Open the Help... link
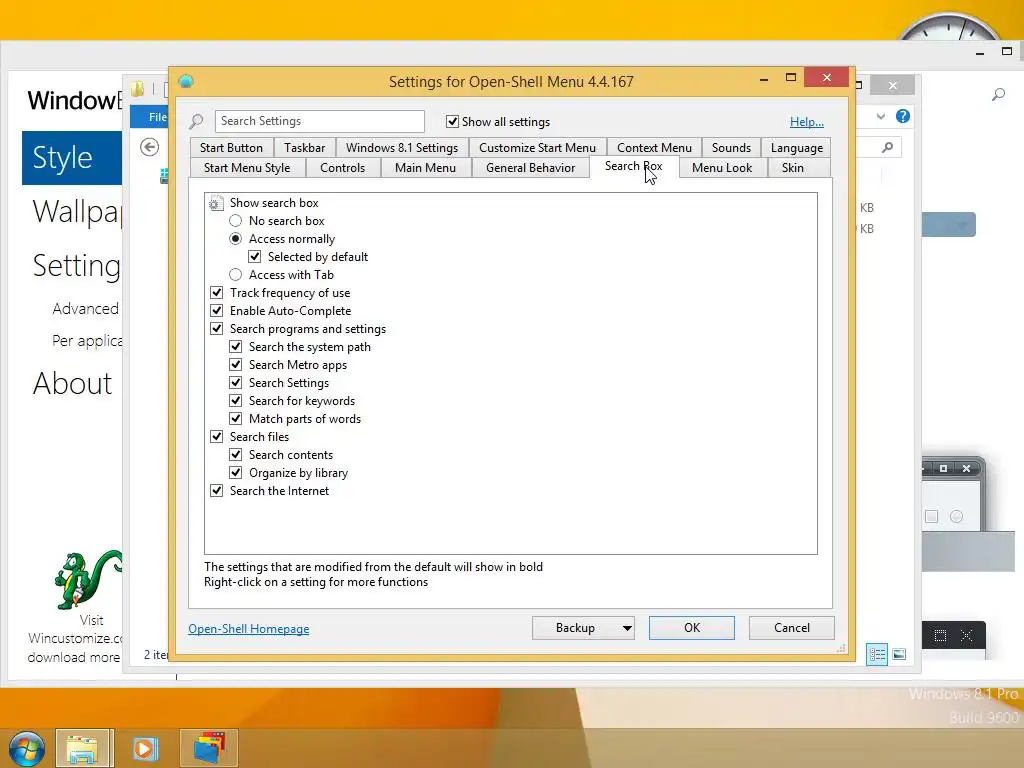The width and height of the screenshot is (1024, 768). tap(807, 122)
